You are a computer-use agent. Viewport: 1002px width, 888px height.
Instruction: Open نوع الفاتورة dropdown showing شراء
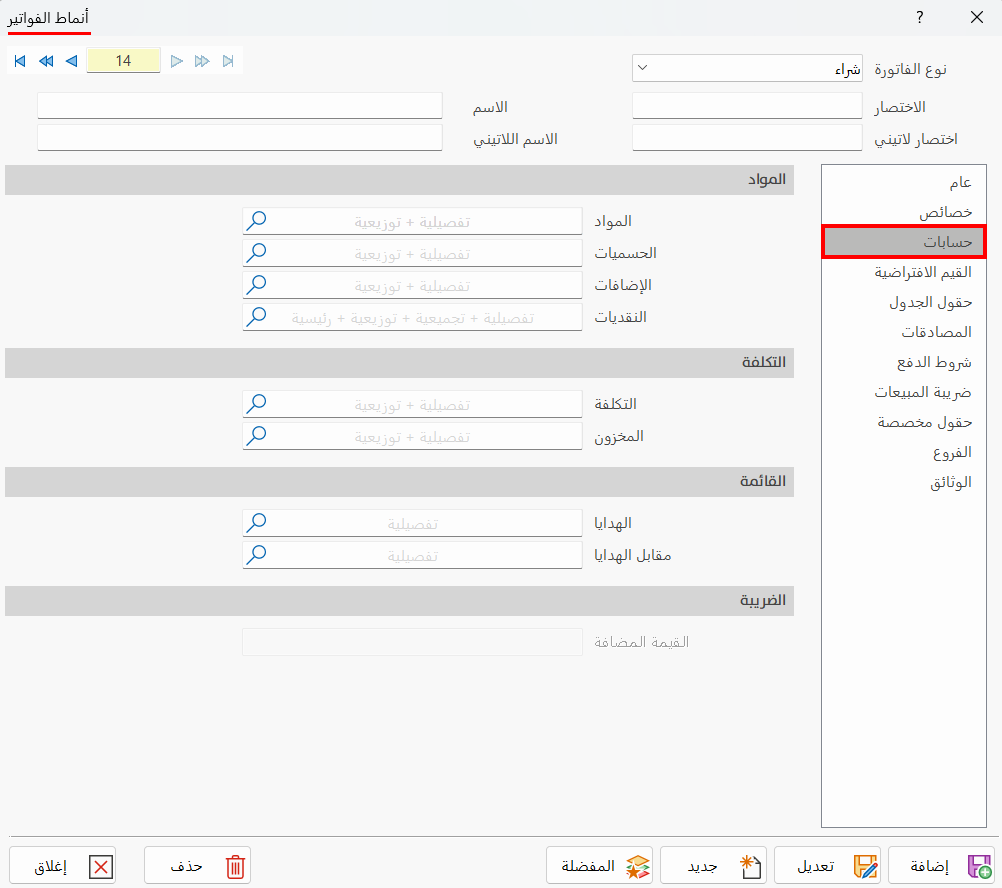pos(747,68)
